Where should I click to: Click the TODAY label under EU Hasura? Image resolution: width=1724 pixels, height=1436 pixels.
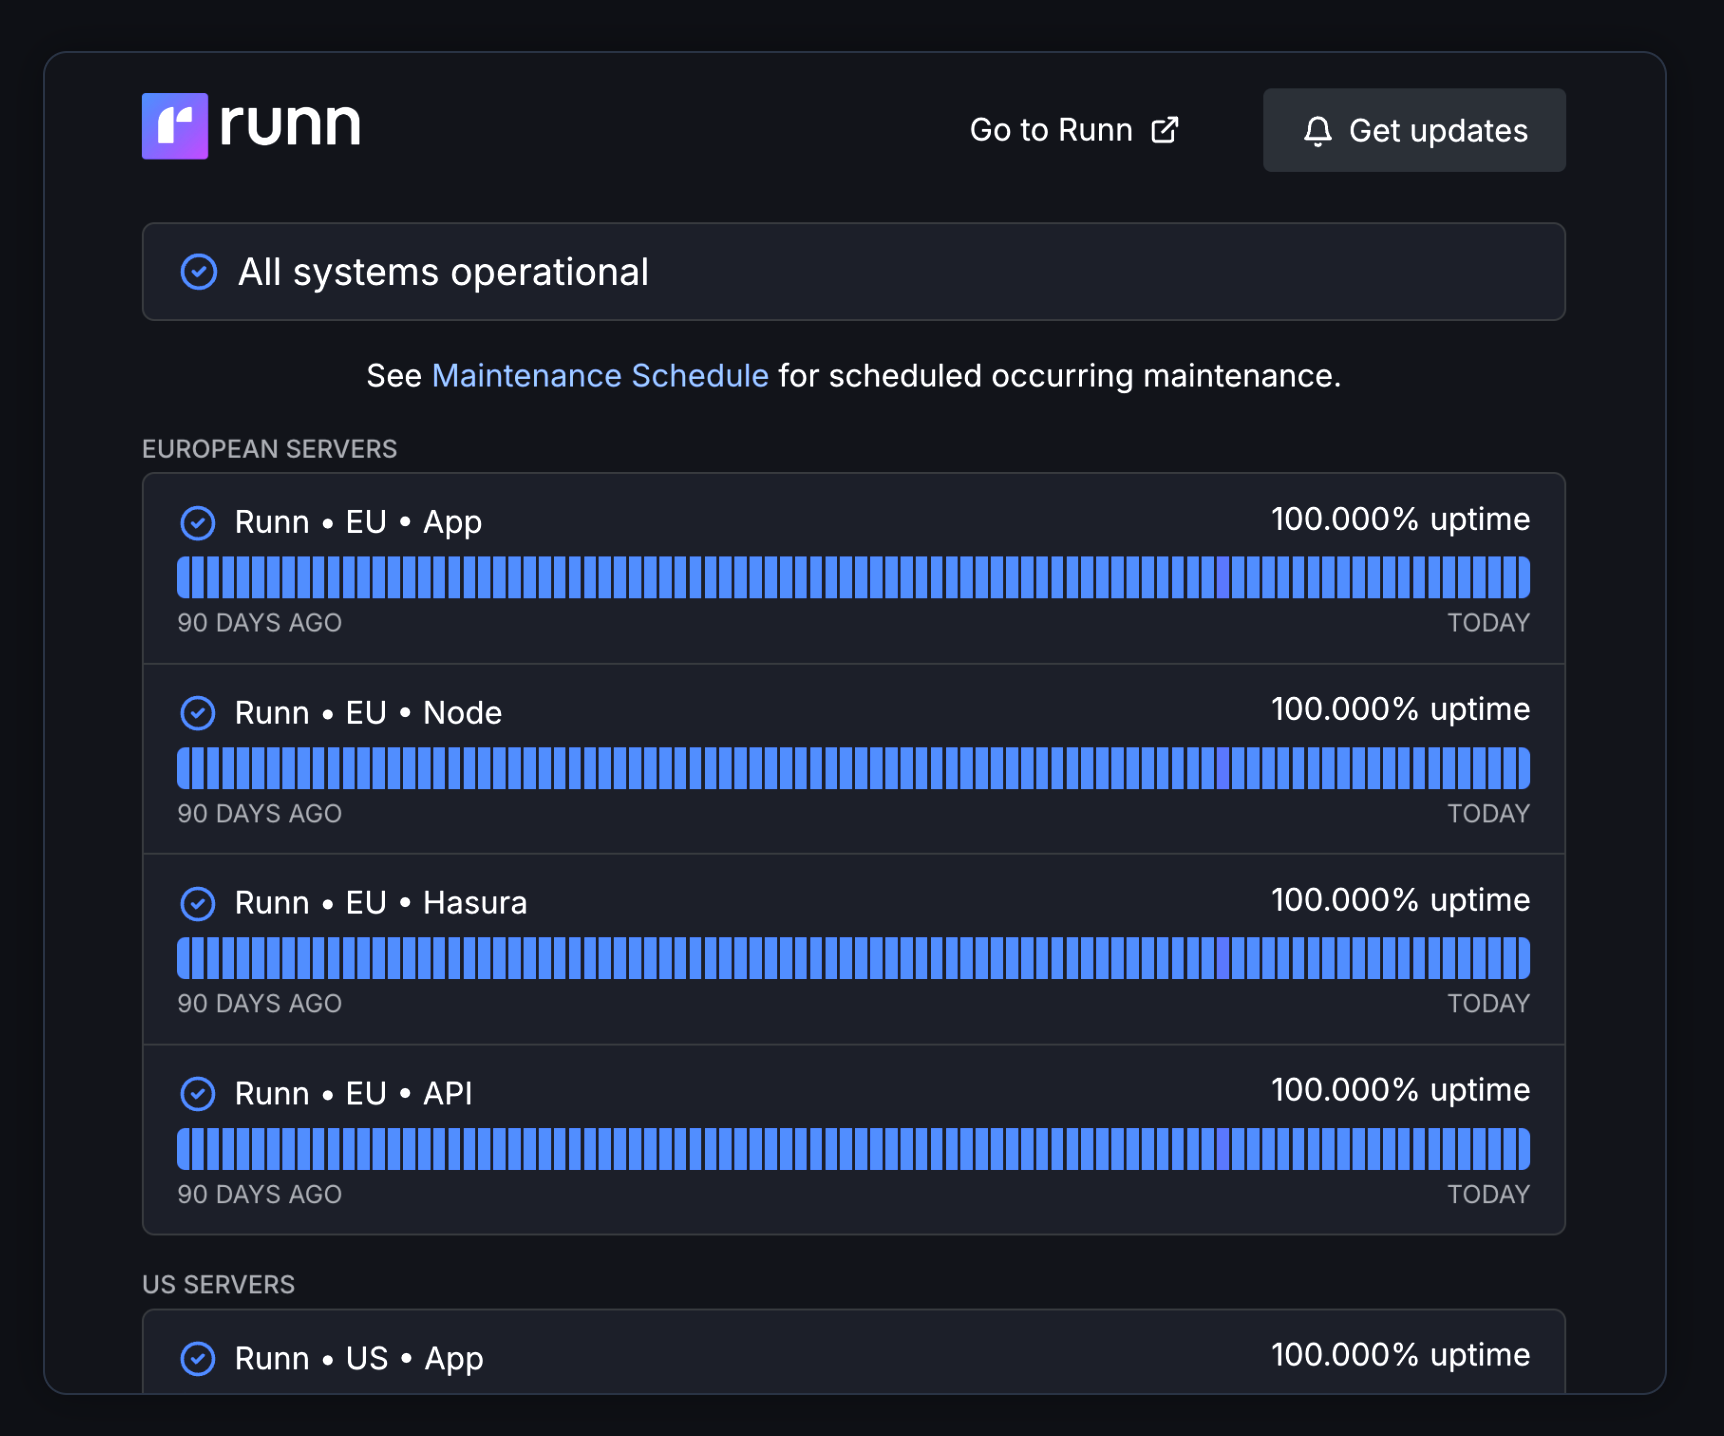pos(1489,1004)
